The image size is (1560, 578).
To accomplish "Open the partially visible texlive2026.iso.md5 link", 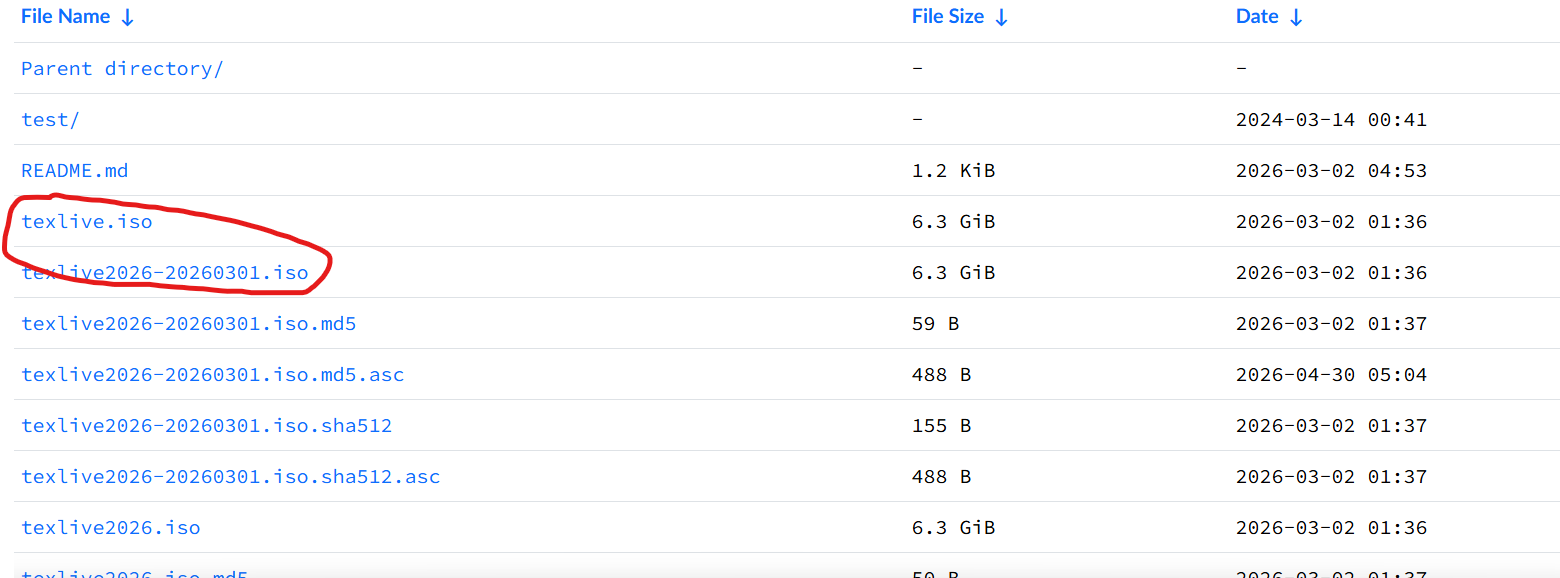I will click(x=135, y=573).
